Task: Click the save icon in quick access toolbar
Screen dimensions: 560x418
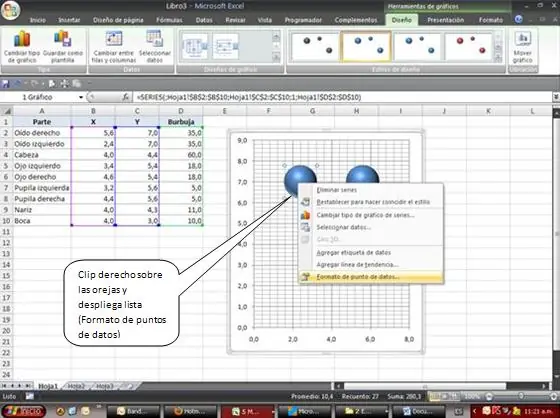Action: point(6,84)
